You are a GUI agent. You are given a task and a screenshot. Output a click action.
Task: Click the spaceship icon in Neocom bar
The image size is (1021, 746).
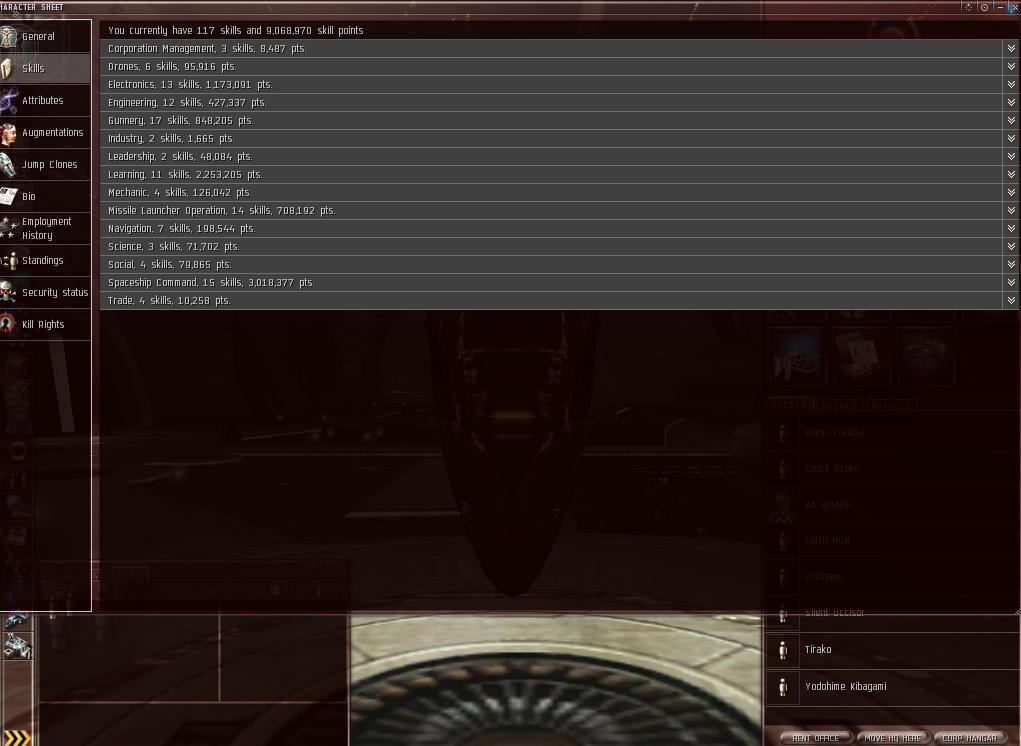click(16, 620)
